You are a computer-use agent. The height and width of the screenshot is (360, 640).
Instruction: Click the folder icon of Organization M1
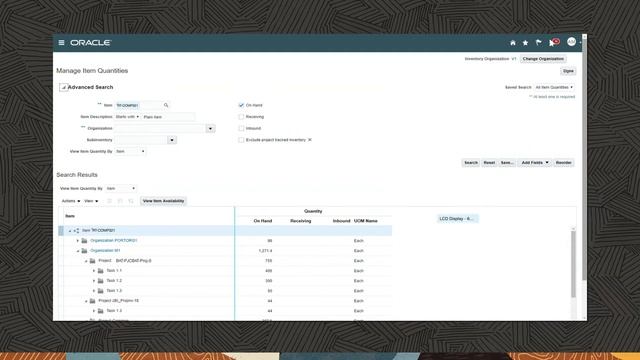84,251
